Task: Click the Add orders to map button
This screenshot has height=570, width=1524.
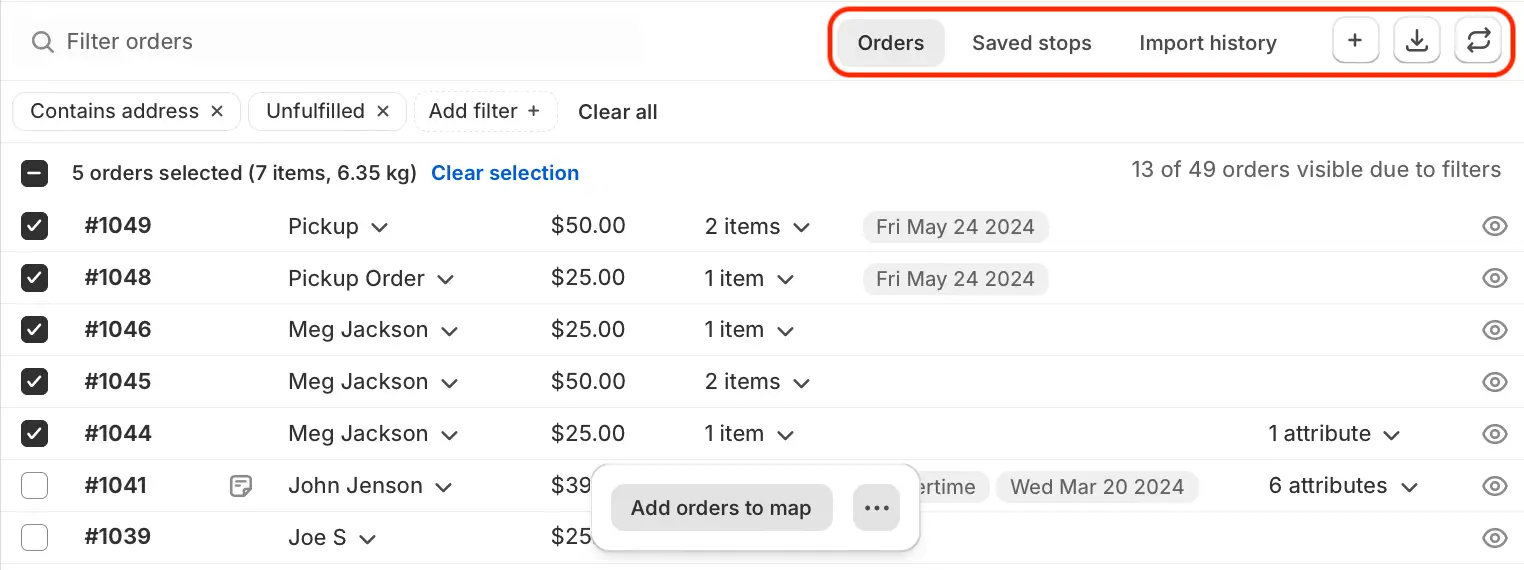Action: [721, 508]
